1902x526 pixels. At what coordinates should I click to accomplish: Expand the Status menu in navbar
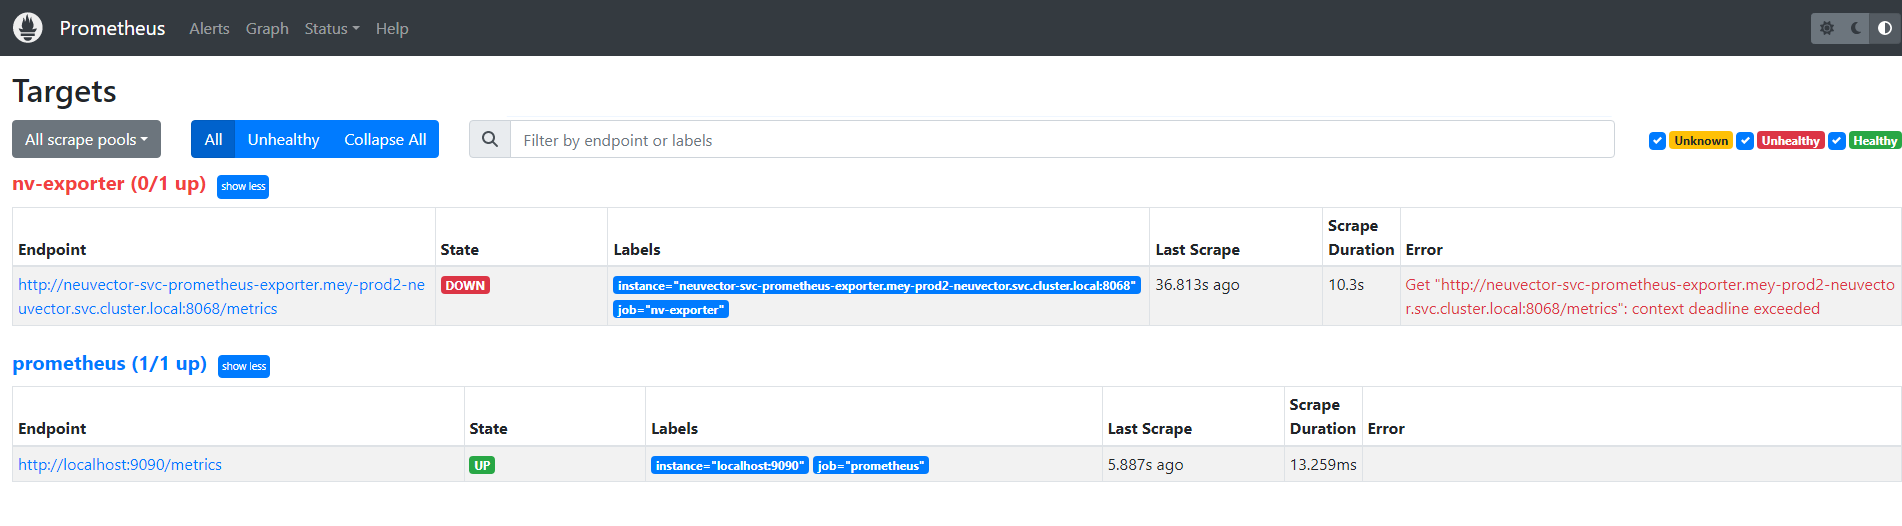point(331,29)
